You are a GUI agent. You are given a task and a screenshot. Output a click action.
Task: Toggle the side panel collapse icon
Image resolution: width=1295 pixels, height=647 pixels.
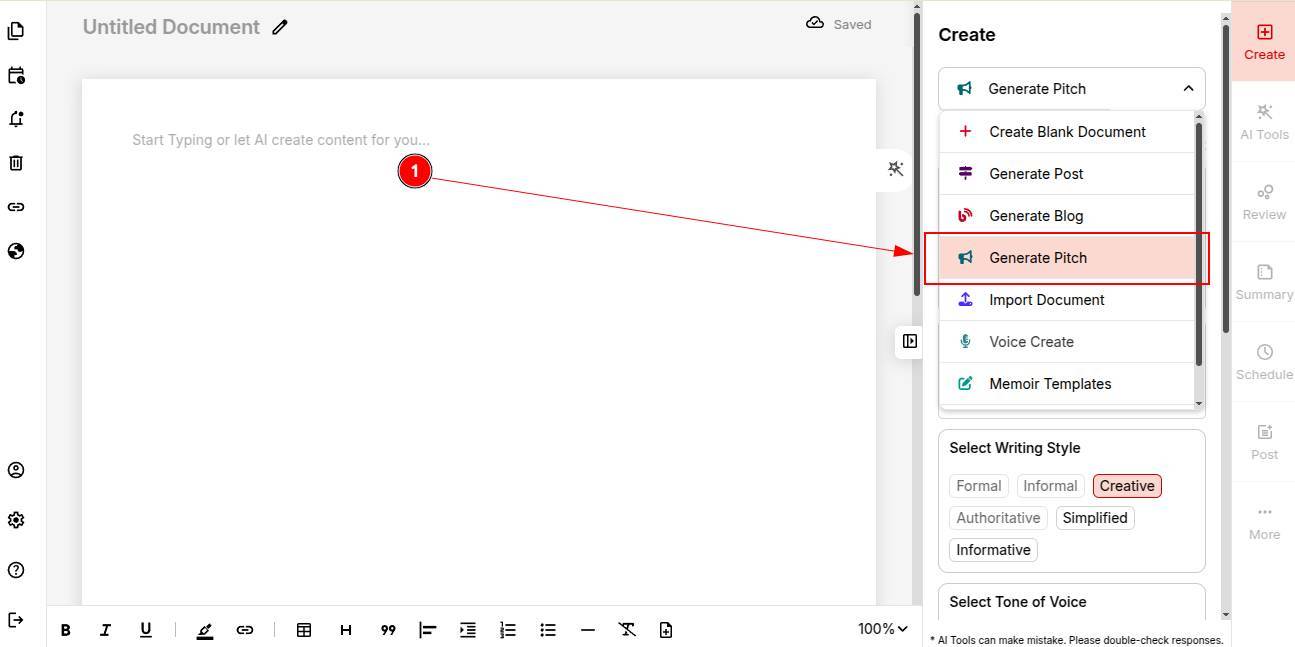(x=909, y=341)
